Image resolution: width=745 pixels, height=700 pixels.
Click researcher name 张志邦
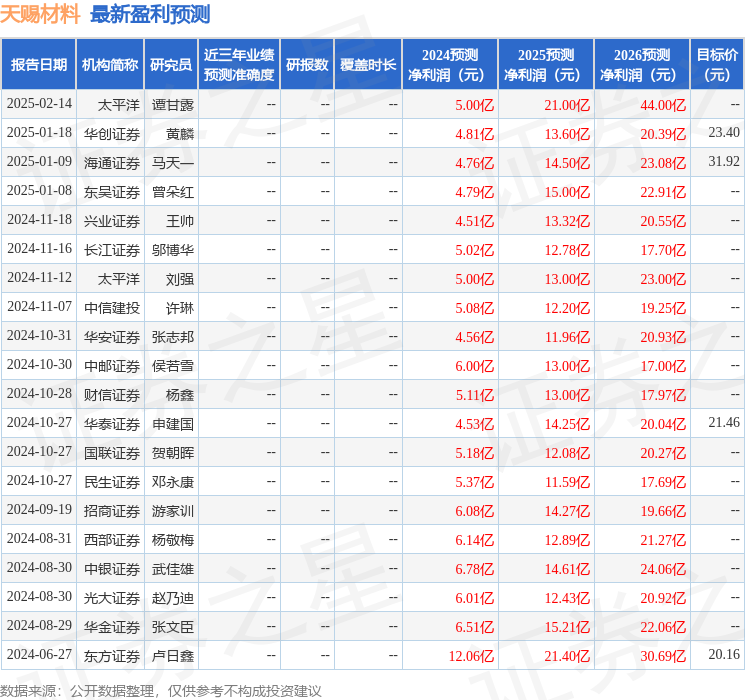click(172, 337)
